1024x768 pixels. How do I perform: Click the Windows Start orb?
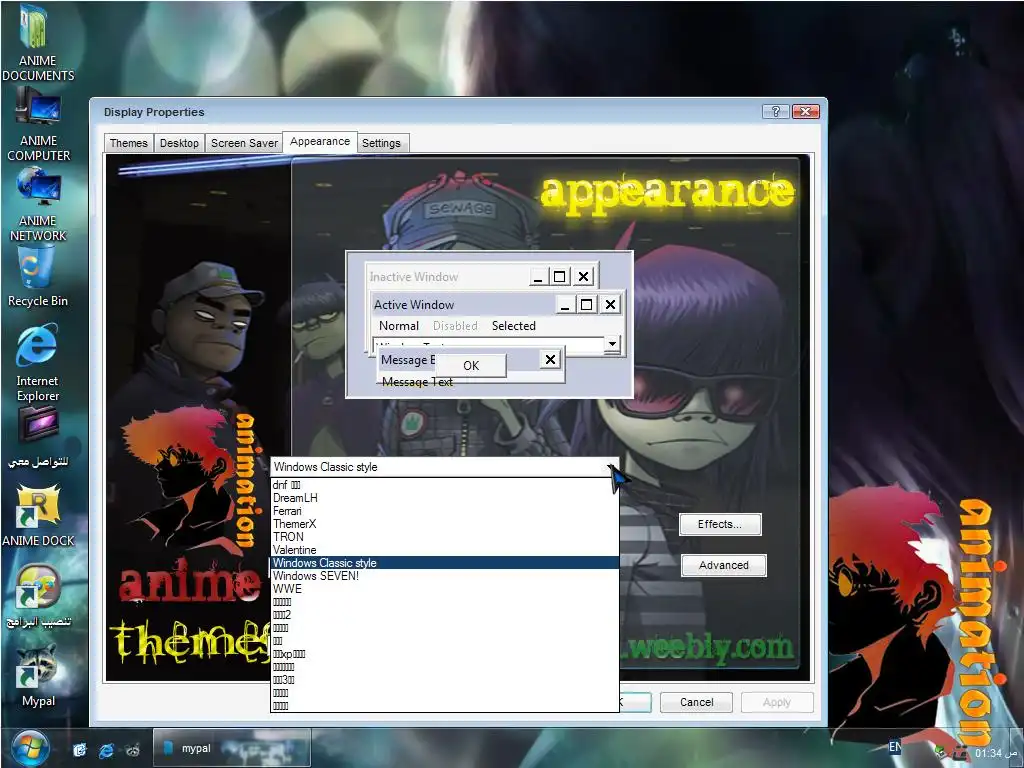[x=30, y=748]
